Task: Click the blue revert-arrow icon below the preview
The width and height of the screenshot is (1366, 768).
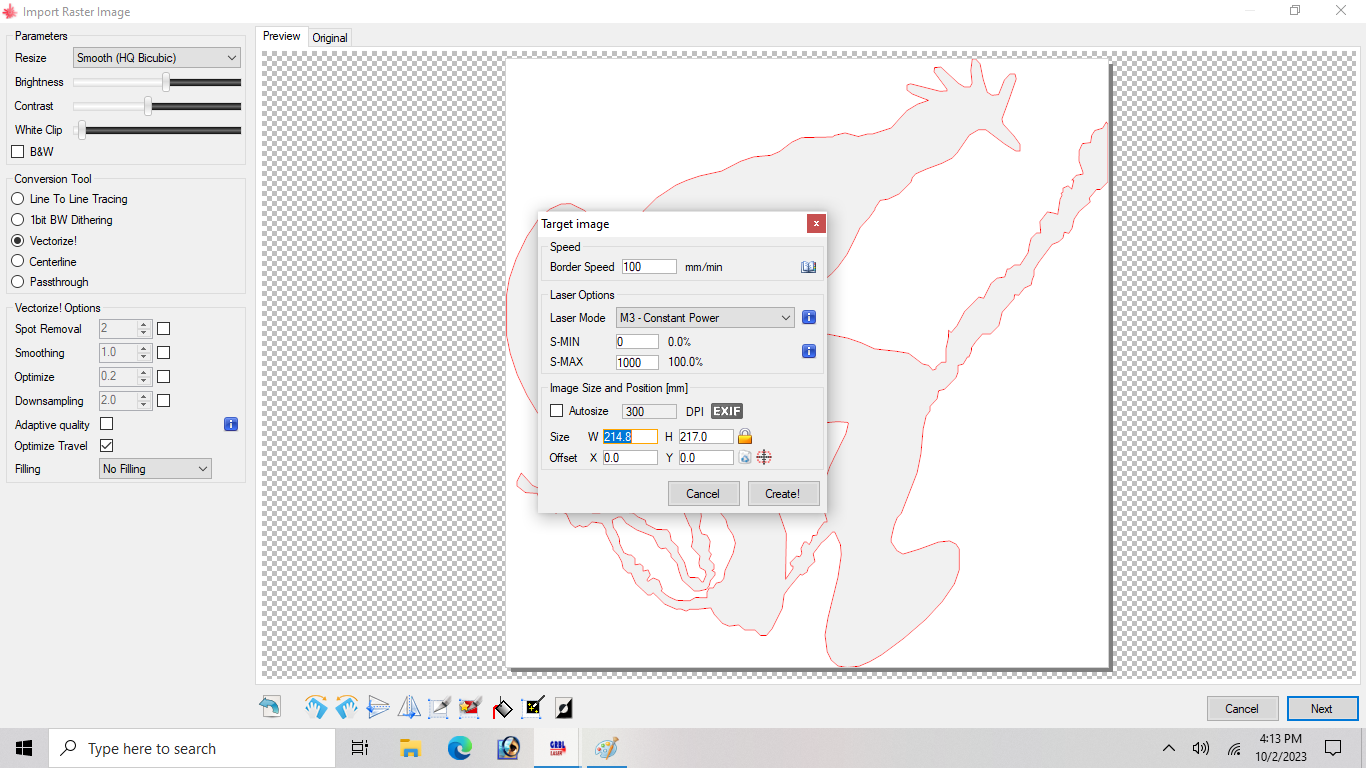Action: (270, 708)
